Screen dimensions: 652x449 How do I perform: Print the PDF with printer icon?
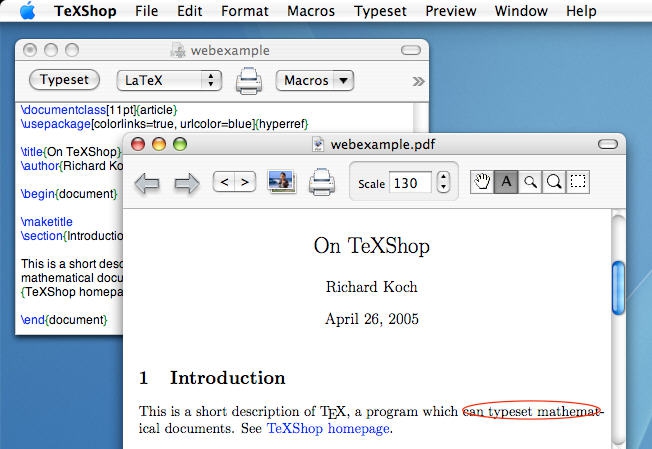point(322,182)
